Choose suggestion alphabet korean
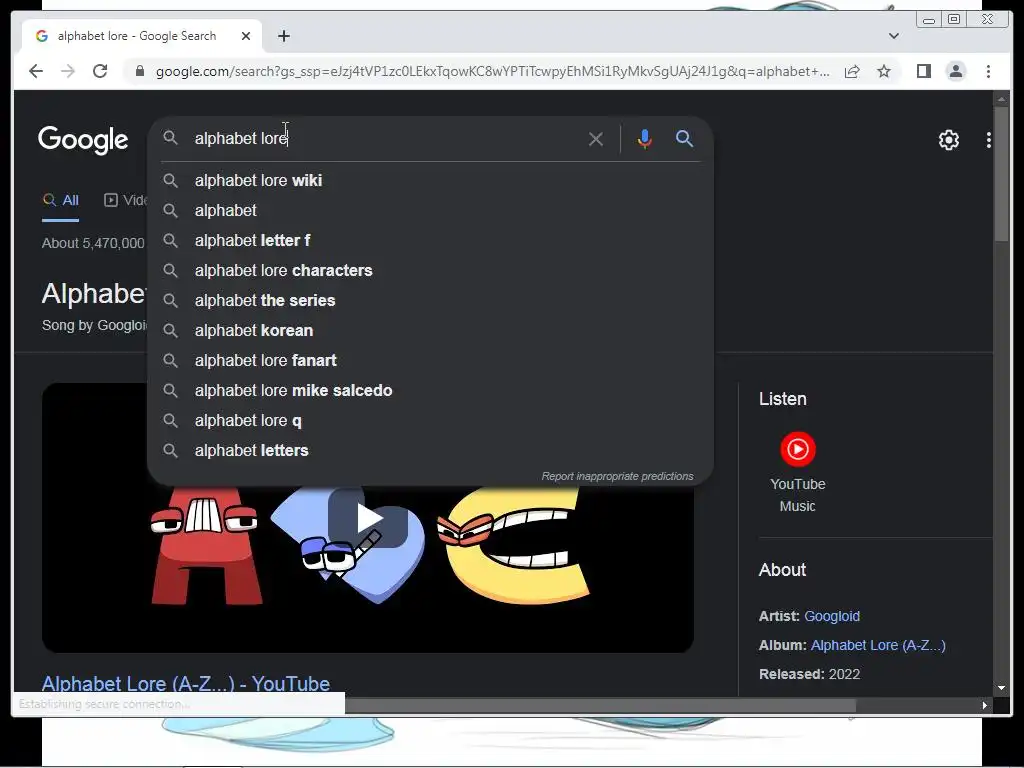This screenshot has width=1024, height=768. [x=430, y=330]
